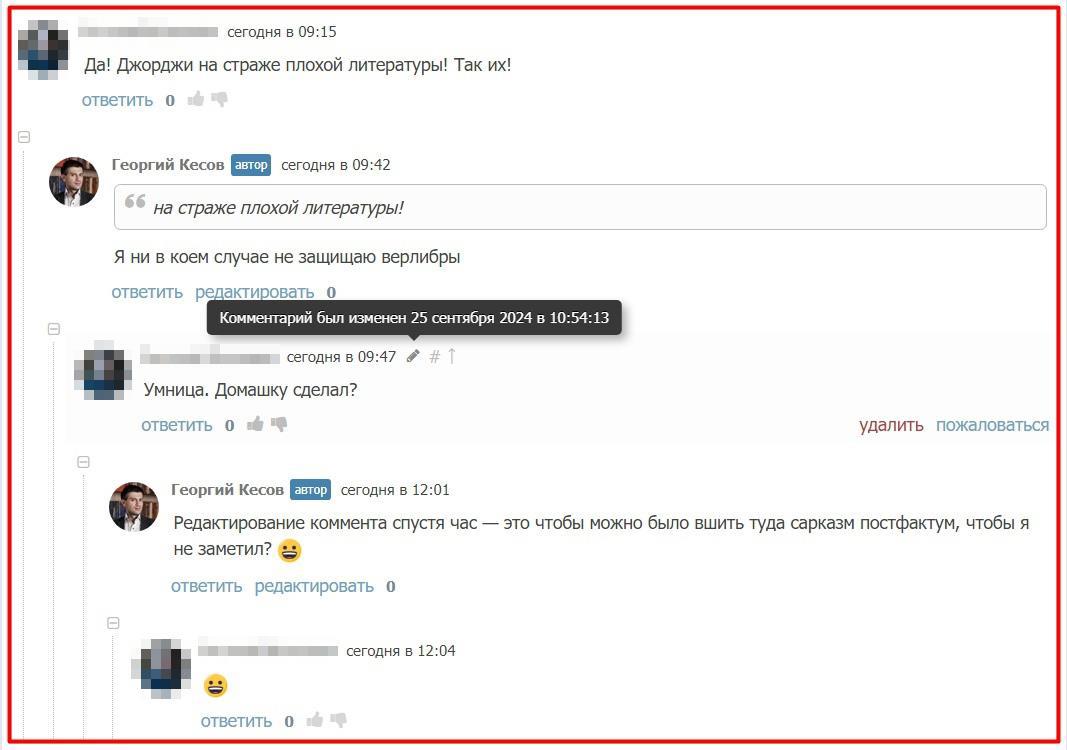1067x750 pixels.
Task: Delete the 09:47 comment via 'удалить'
Action: click(x=891, y=425)
